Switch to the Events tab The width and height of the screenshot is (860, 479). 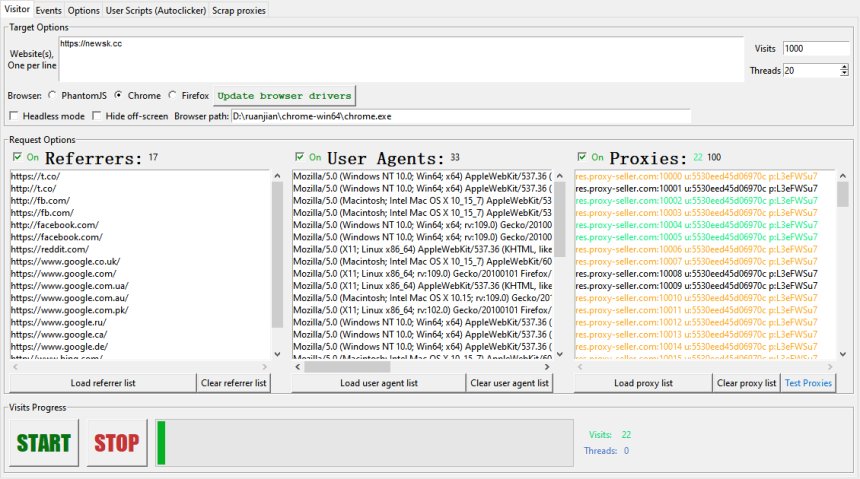click(x=48, y=10)
